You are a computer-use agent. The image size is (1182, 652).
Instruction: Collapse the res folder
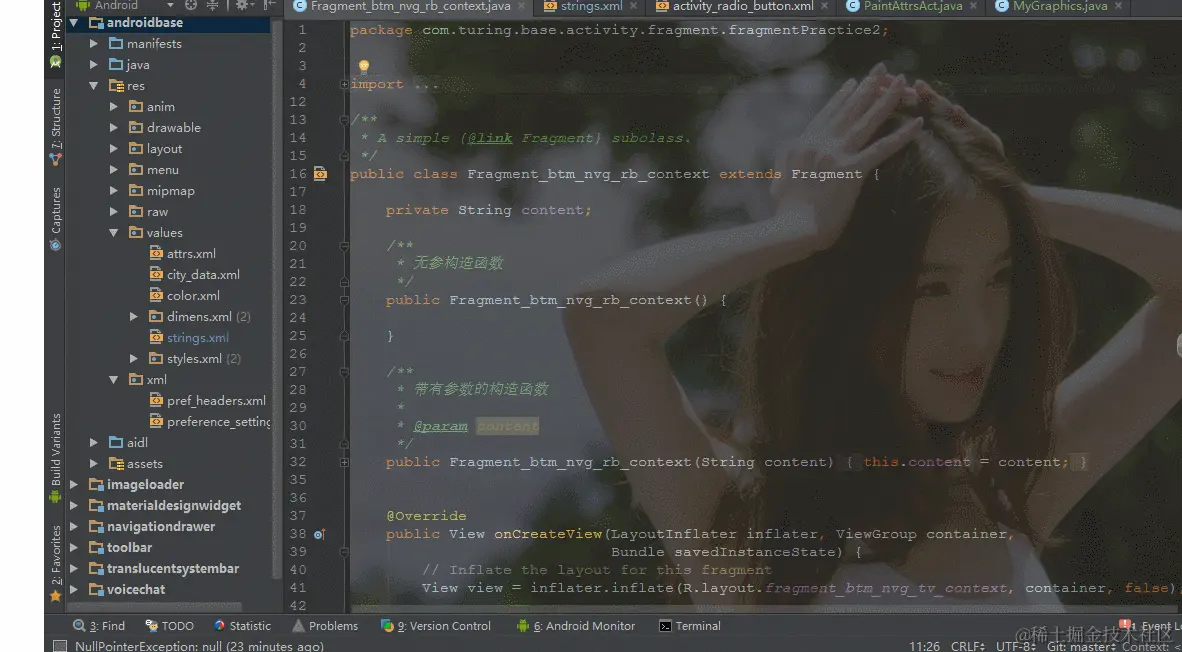[93, 86]
